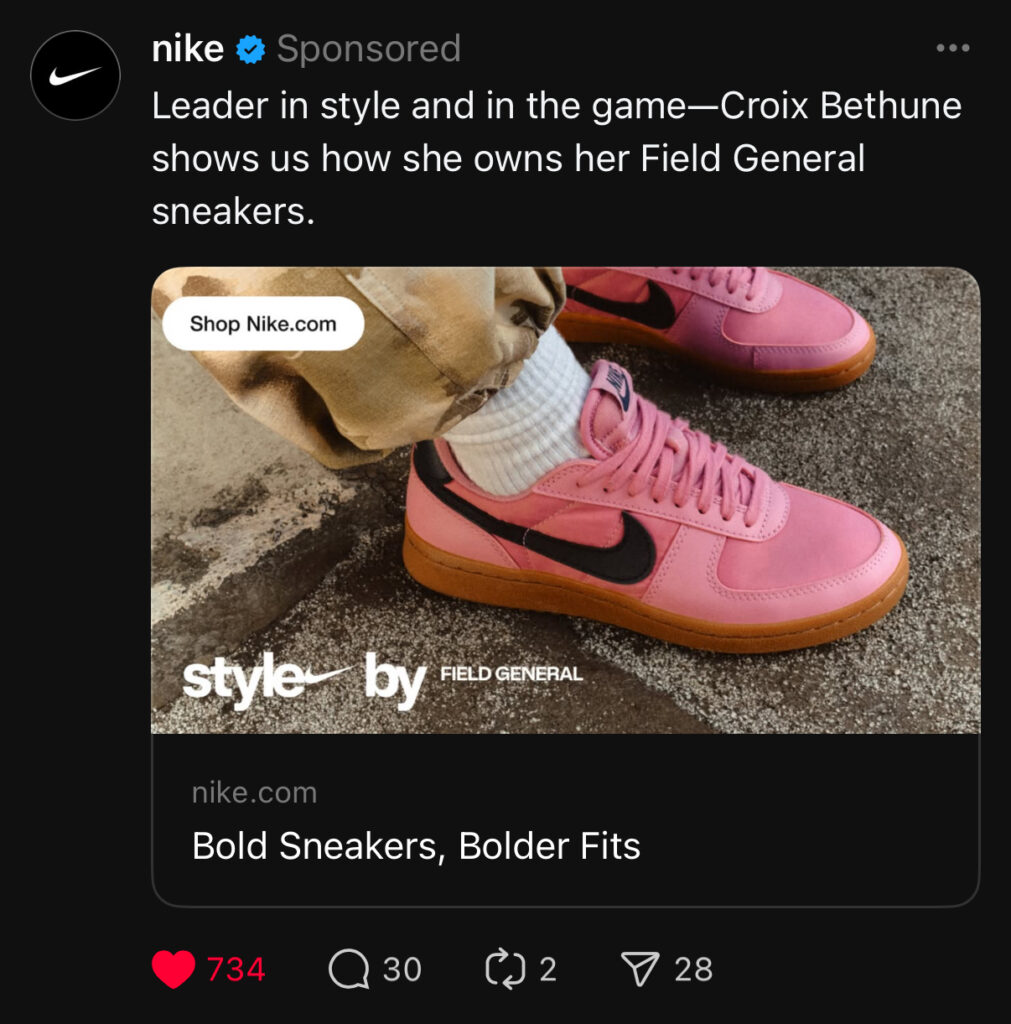This screenshot has width=1011, height=1024.
Task: Click the 734 likes count
Action: 236,969
